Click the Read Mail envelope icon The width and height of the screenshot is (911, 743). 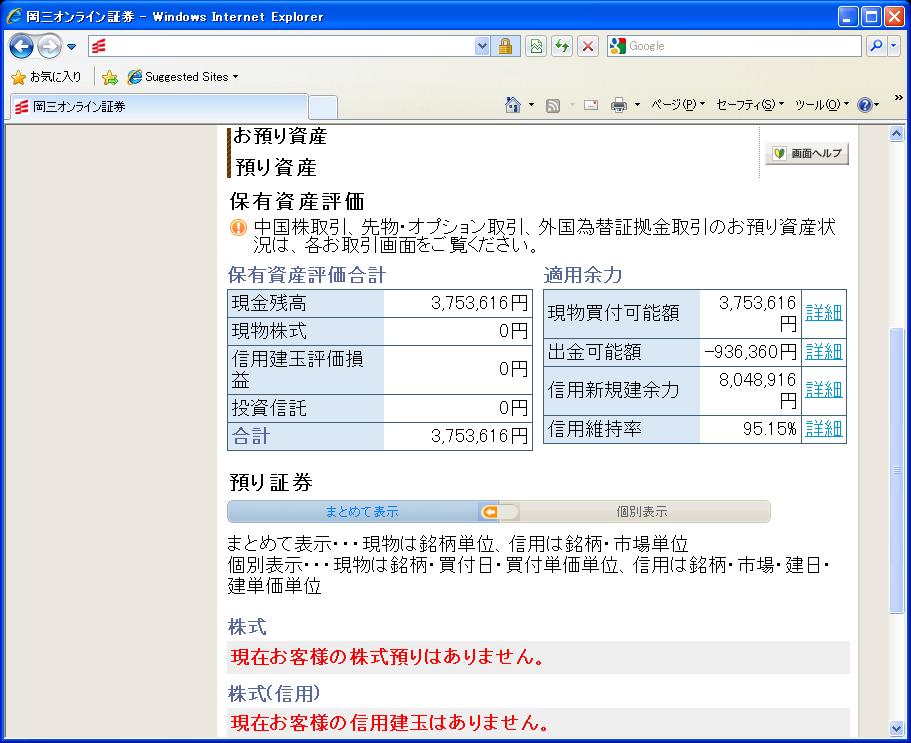point(591,105)
